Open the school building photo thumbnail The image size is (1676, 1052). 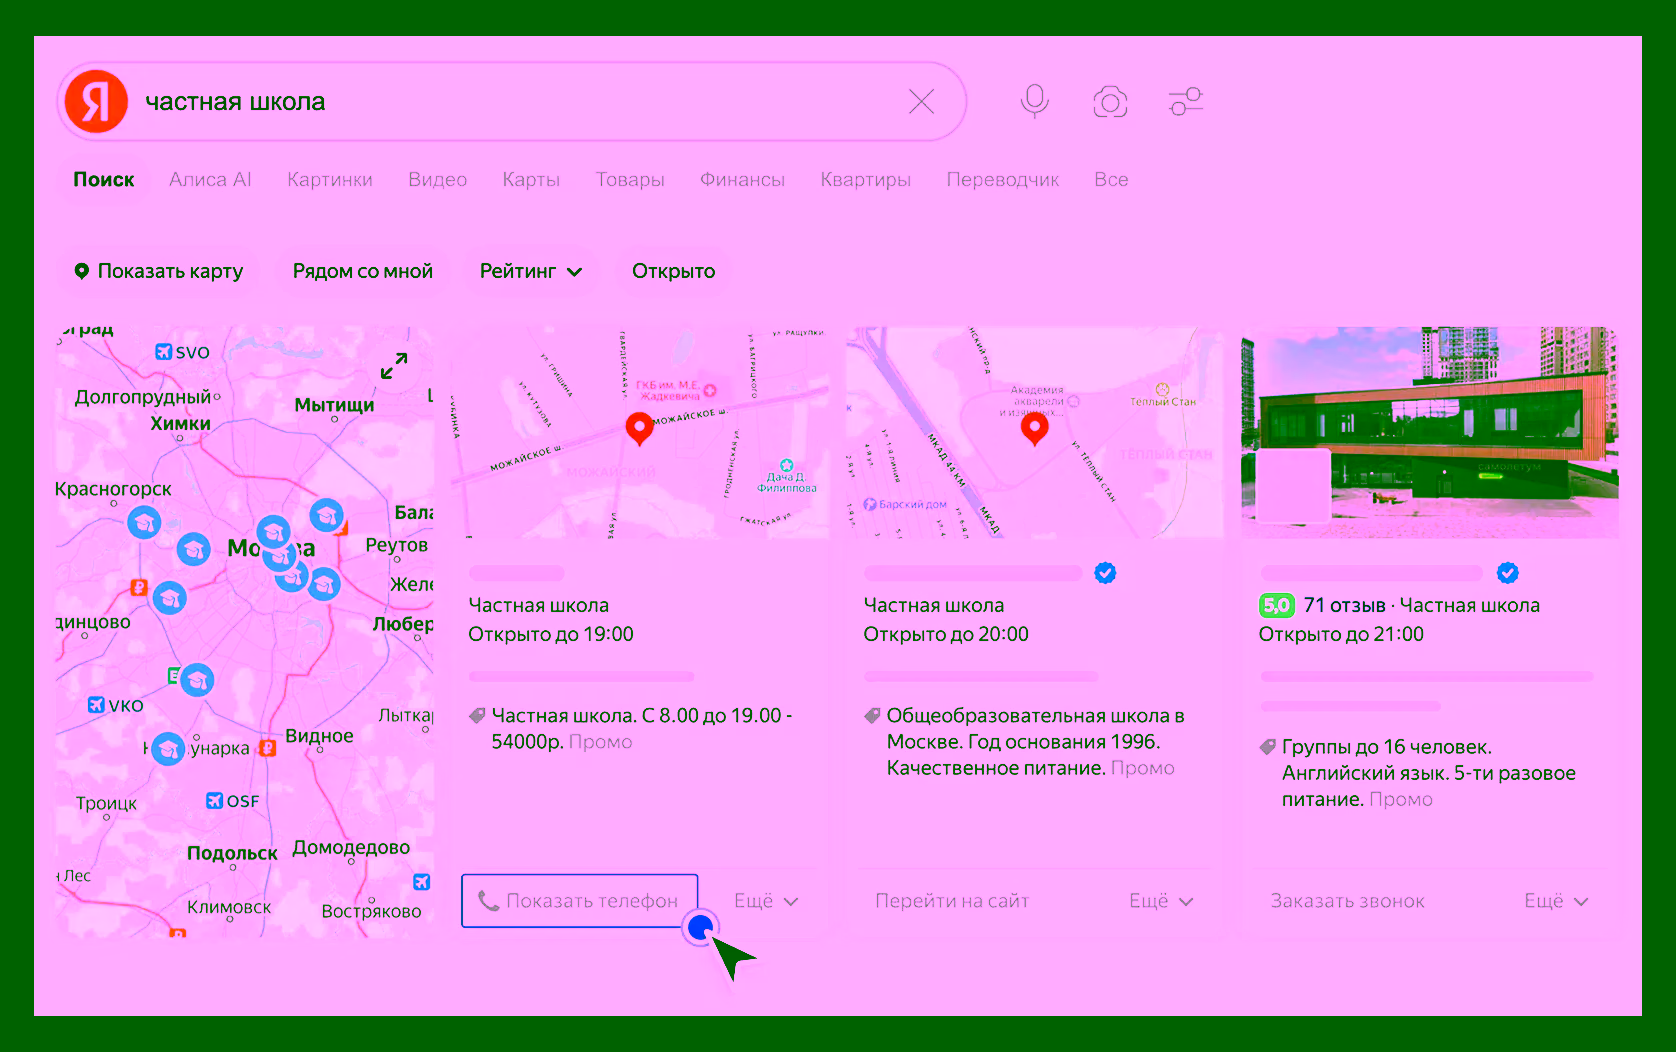click(x=1429, y=432)
